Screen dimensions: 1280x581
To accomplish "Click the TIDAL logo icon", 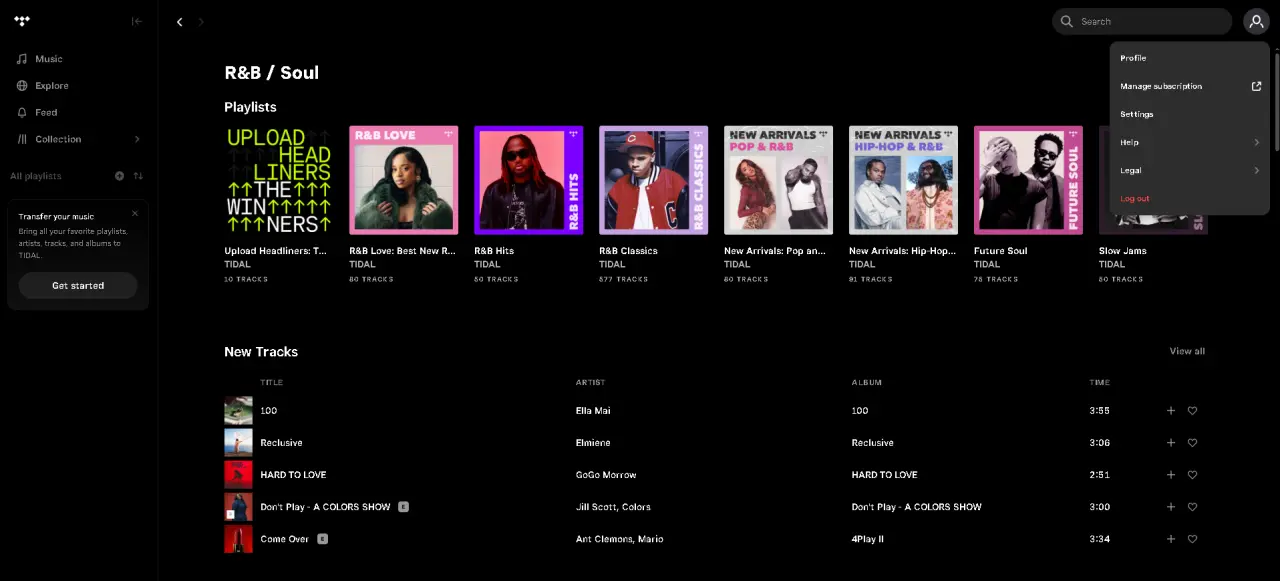I will tap(22, 21).
